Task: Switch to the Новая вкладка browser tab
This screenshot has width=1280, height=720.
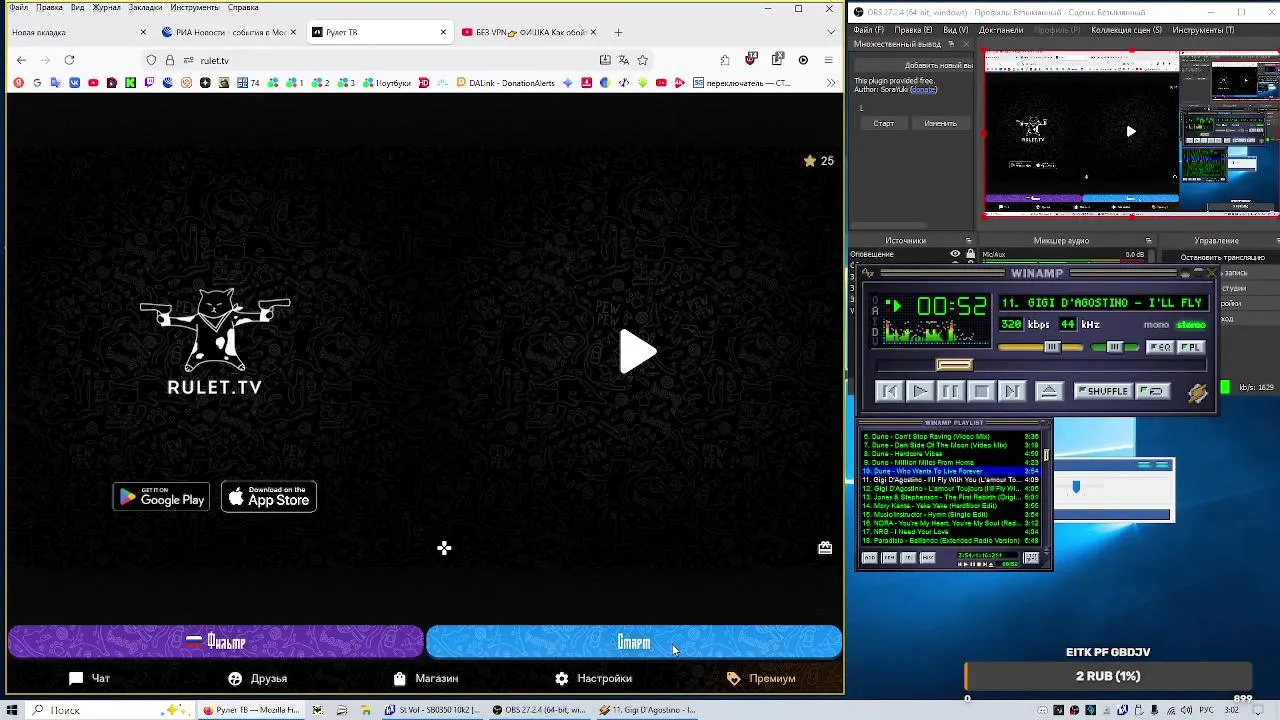Action: 78,32
